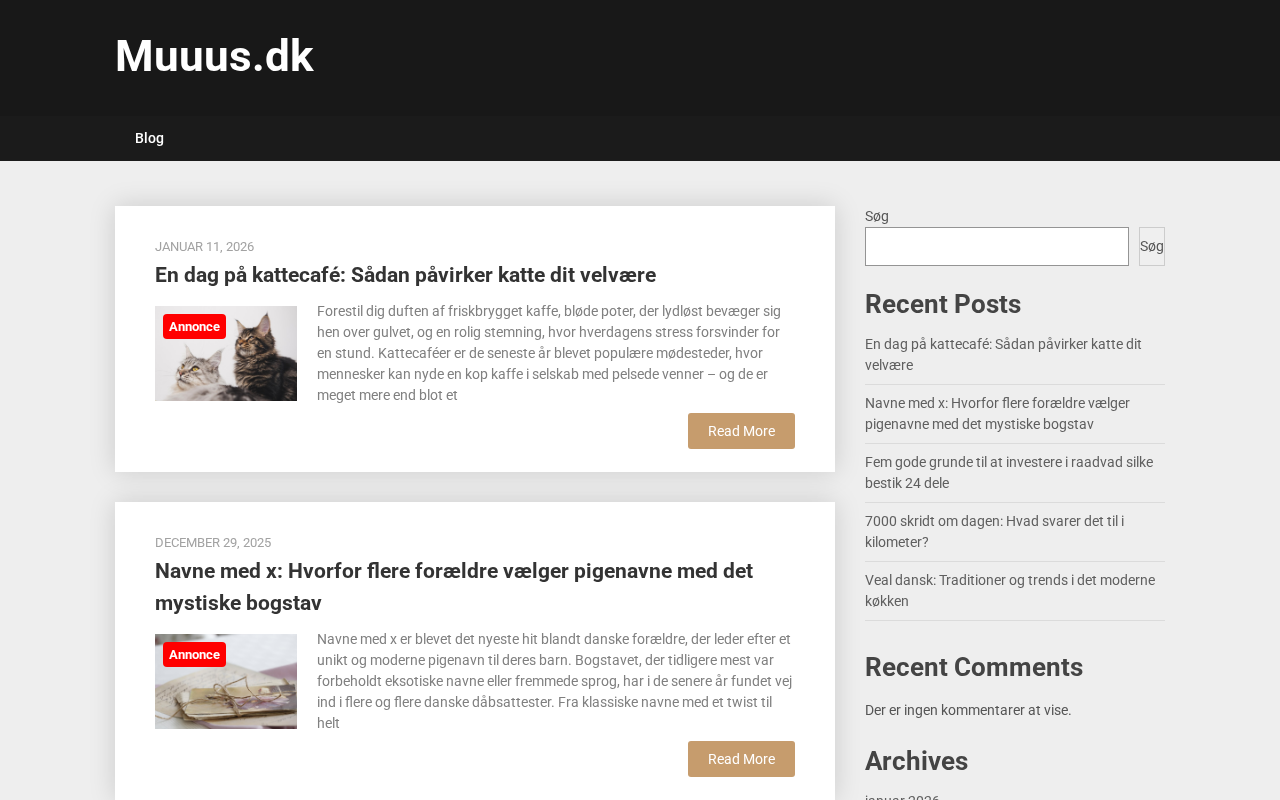Screen dimensions: 1280x800
Task: Open the December 29, 2025 date link
Action: [213, 543]
